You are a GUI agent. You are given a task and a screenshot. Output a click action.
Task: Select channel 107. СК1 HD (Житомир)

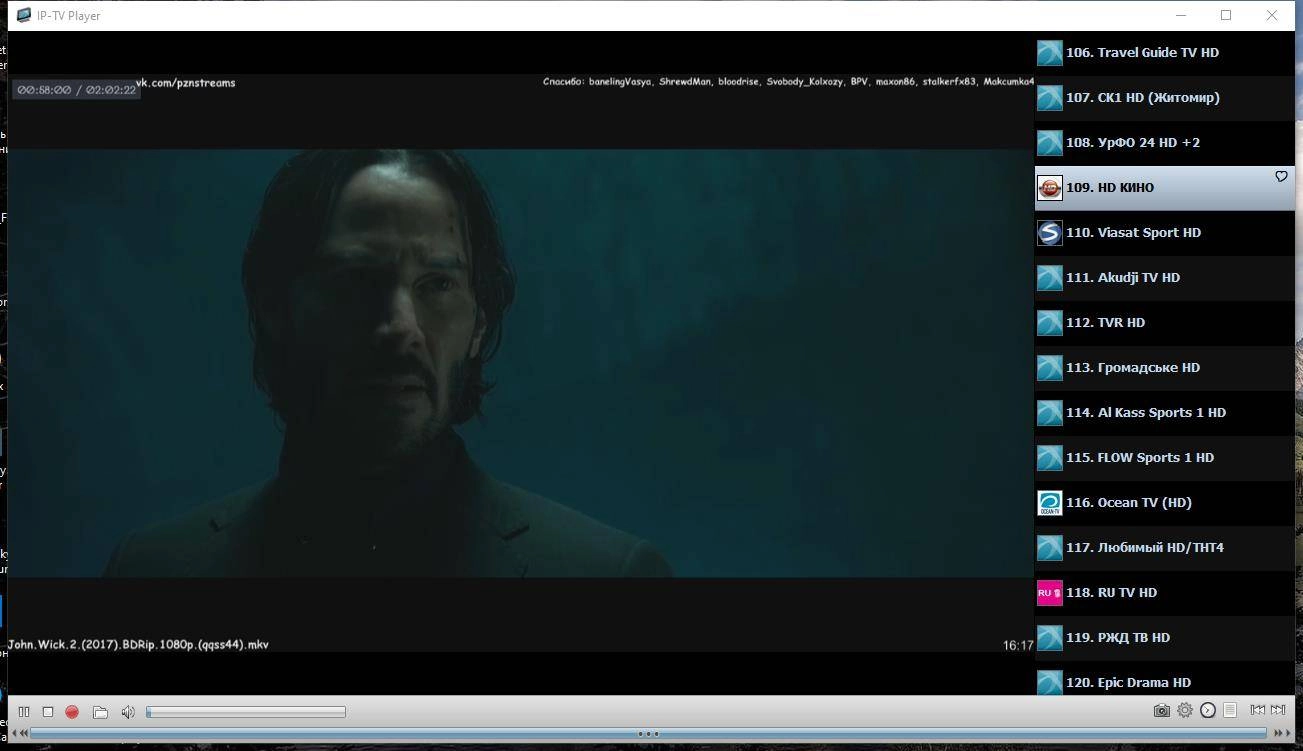pyautogui.click(x=1164, y=98)
